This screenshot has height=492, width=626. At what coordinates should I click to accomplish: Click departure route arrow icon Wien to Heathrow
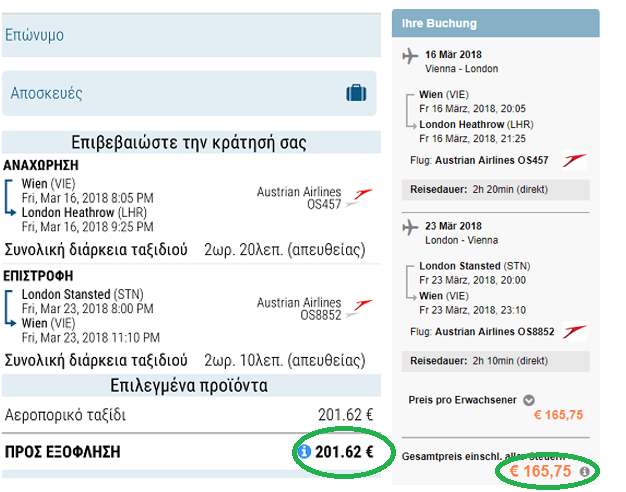click(10, 198)
